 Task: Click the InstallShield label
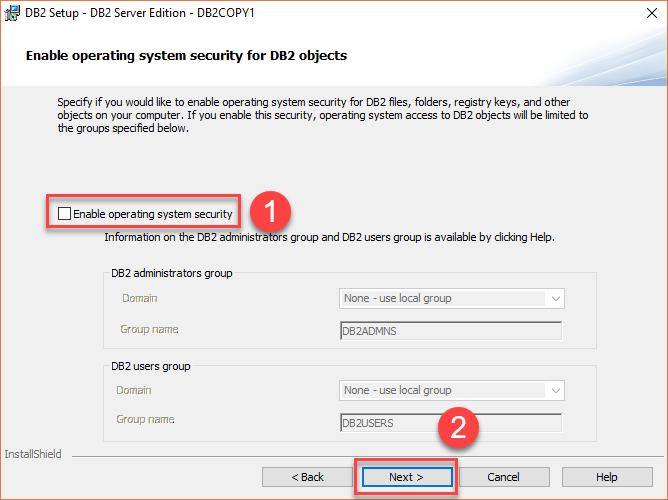pos(33,454)
